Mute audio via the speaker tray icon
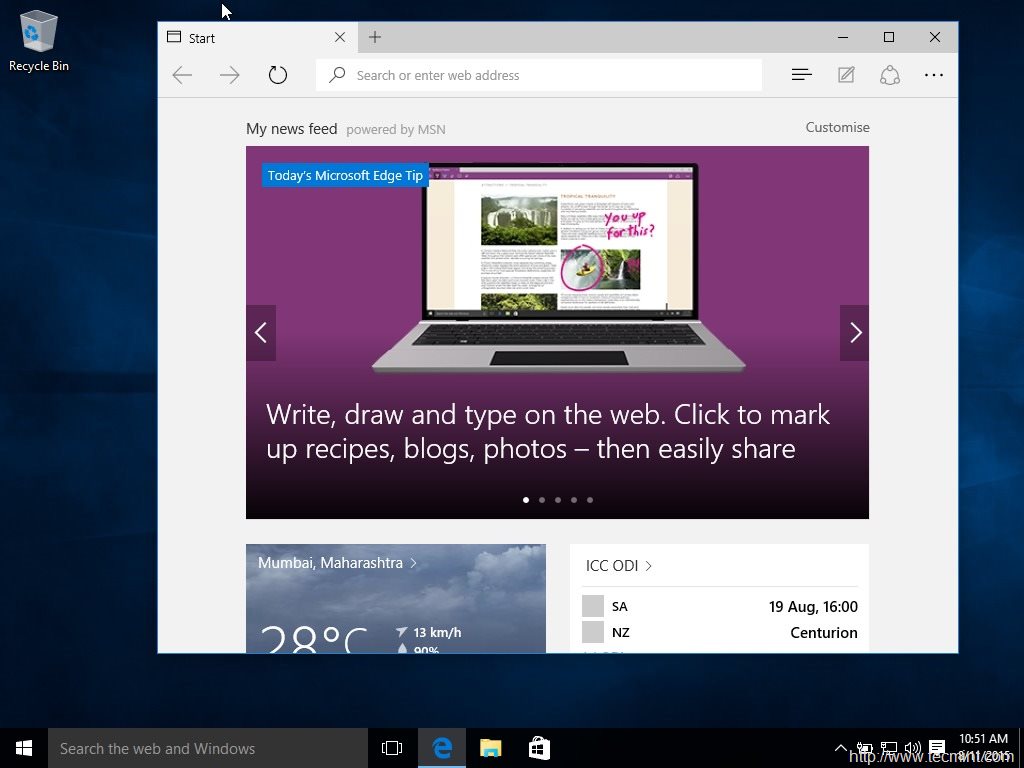This screenshot has width=1024, height=768. (913, 747)
